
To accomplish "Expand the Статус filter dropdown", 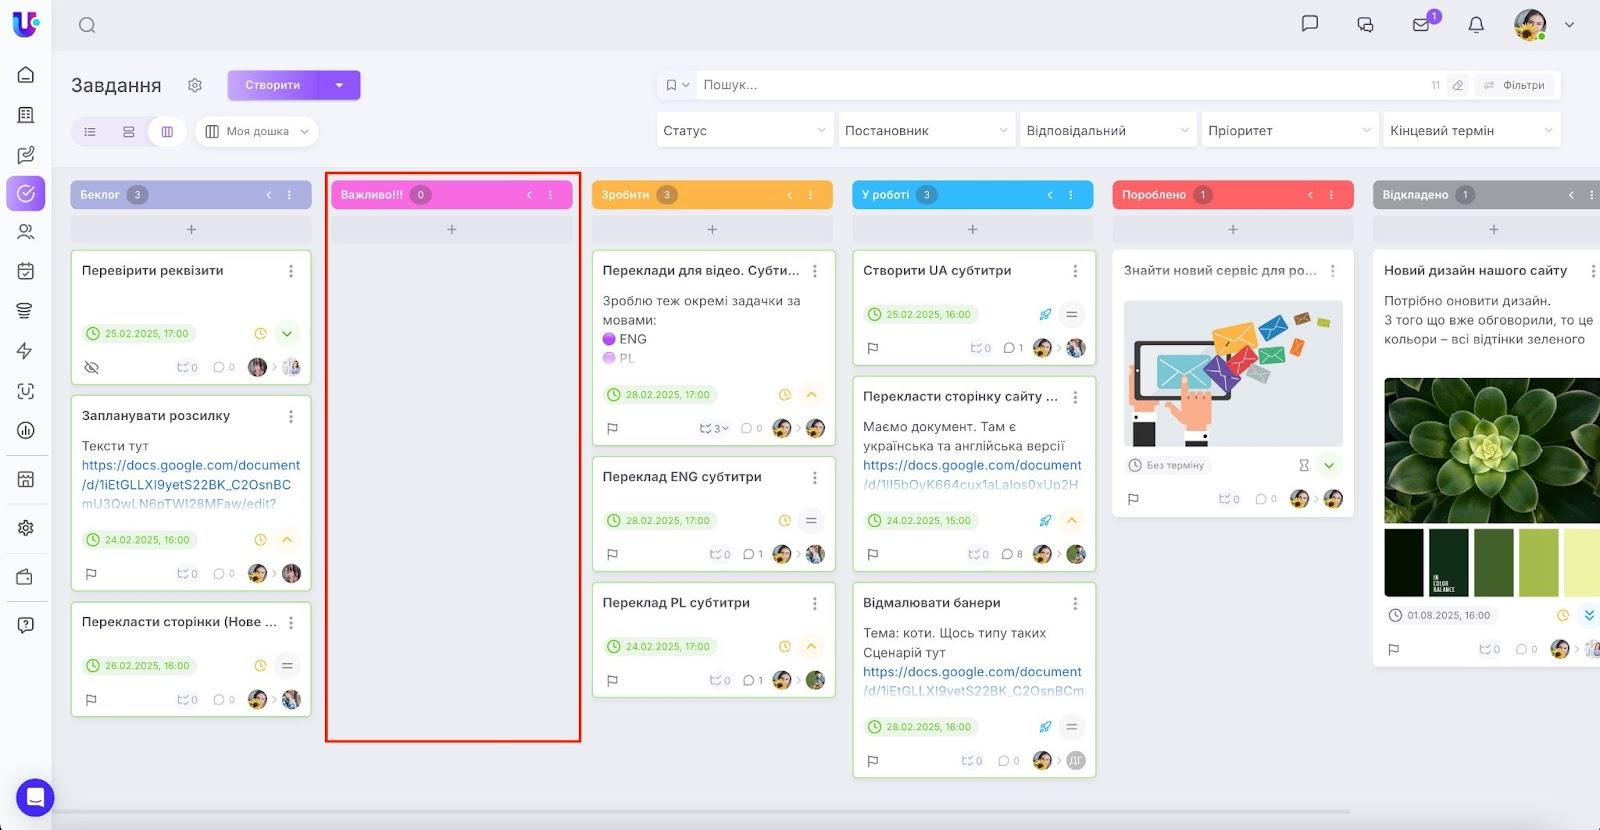I will [744, 130].
